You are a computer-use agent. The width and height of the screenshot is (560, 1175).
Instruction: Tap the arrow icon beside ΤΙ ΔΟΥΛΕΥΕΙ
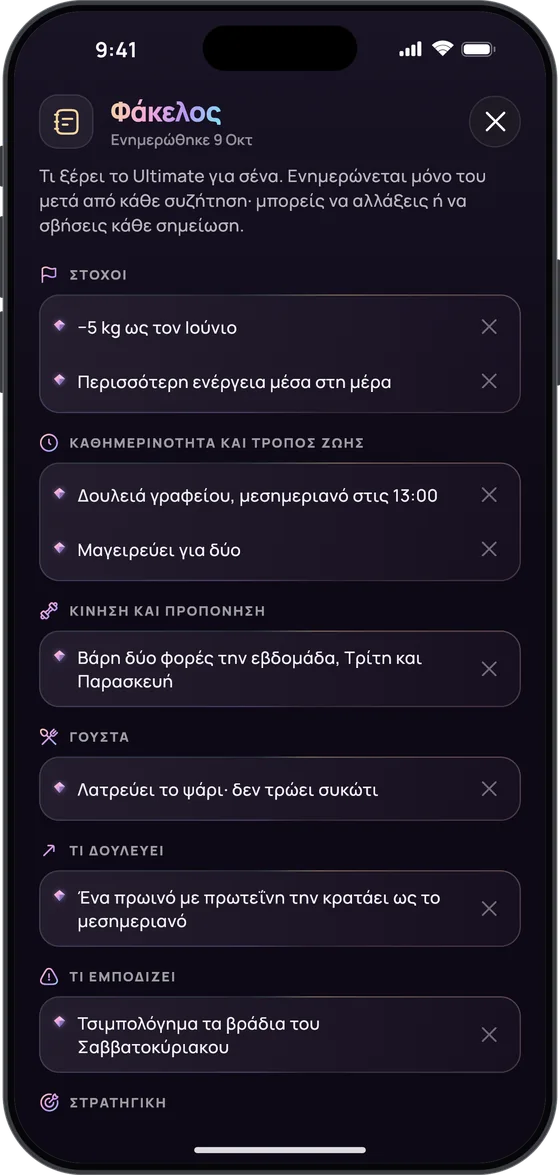tap(49, 851)
